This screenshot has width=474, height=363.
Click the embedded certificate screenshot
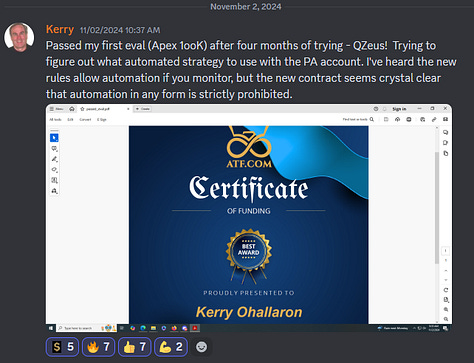249,218
